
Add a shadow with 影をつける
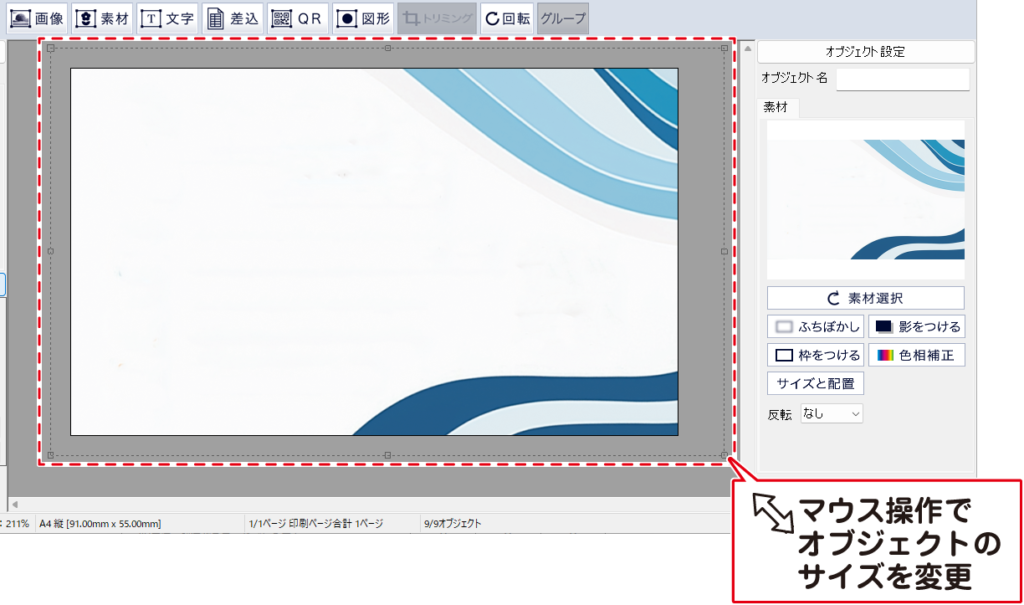tap(916, 326)
